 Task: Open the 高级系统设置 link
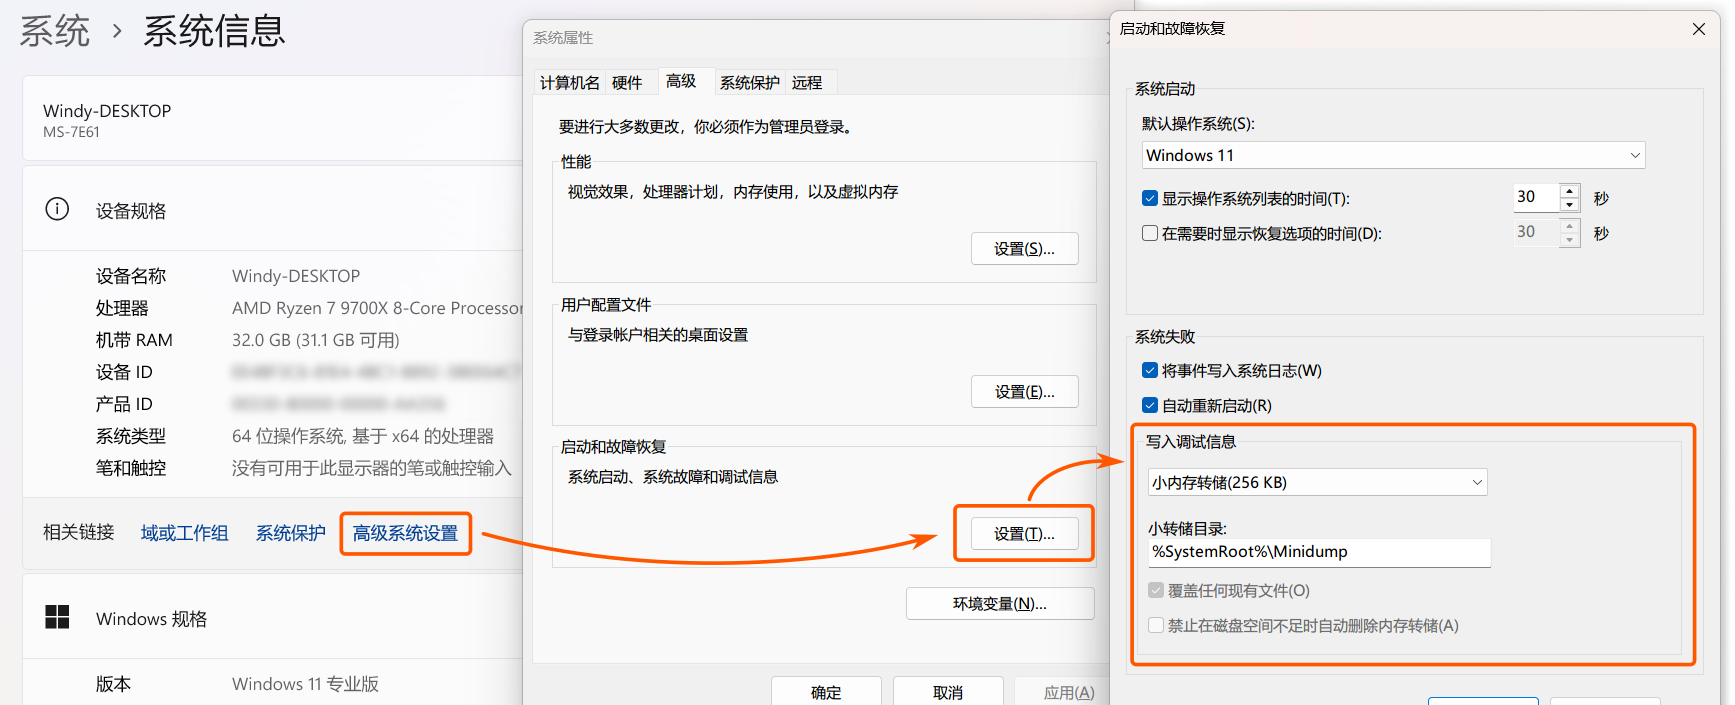point(405,533)
